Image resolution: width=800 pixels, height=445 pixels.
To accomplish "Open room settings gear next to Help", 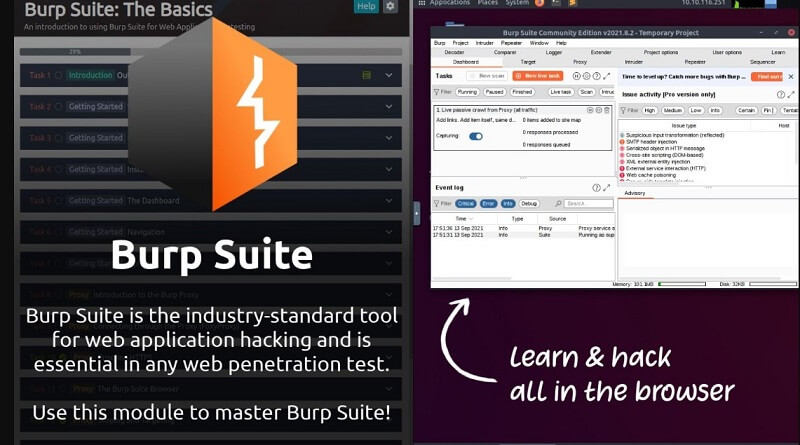I will pos(390,6).
